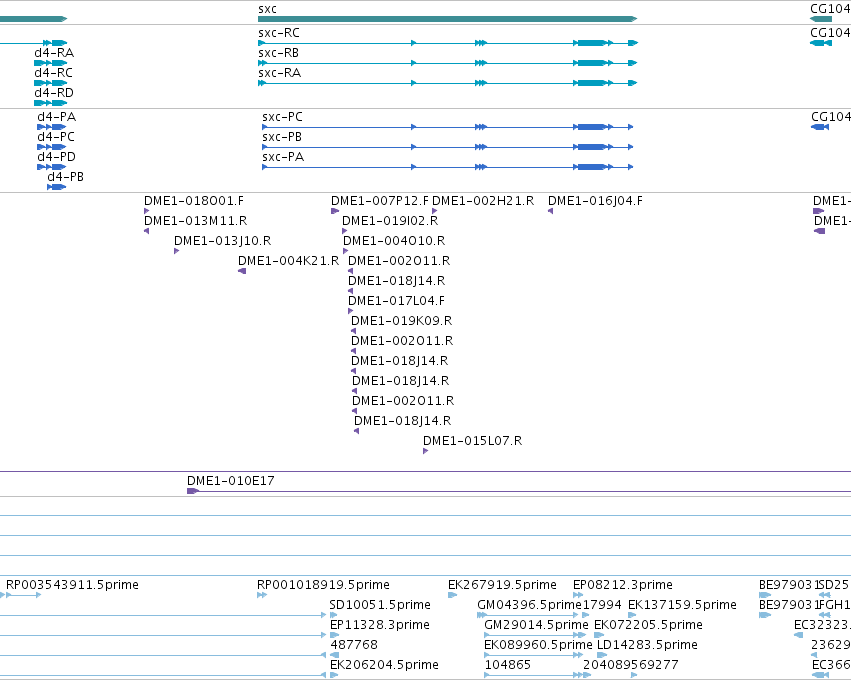
Task: Click the EP11328.3prime EST label
Action: [380, 625]
